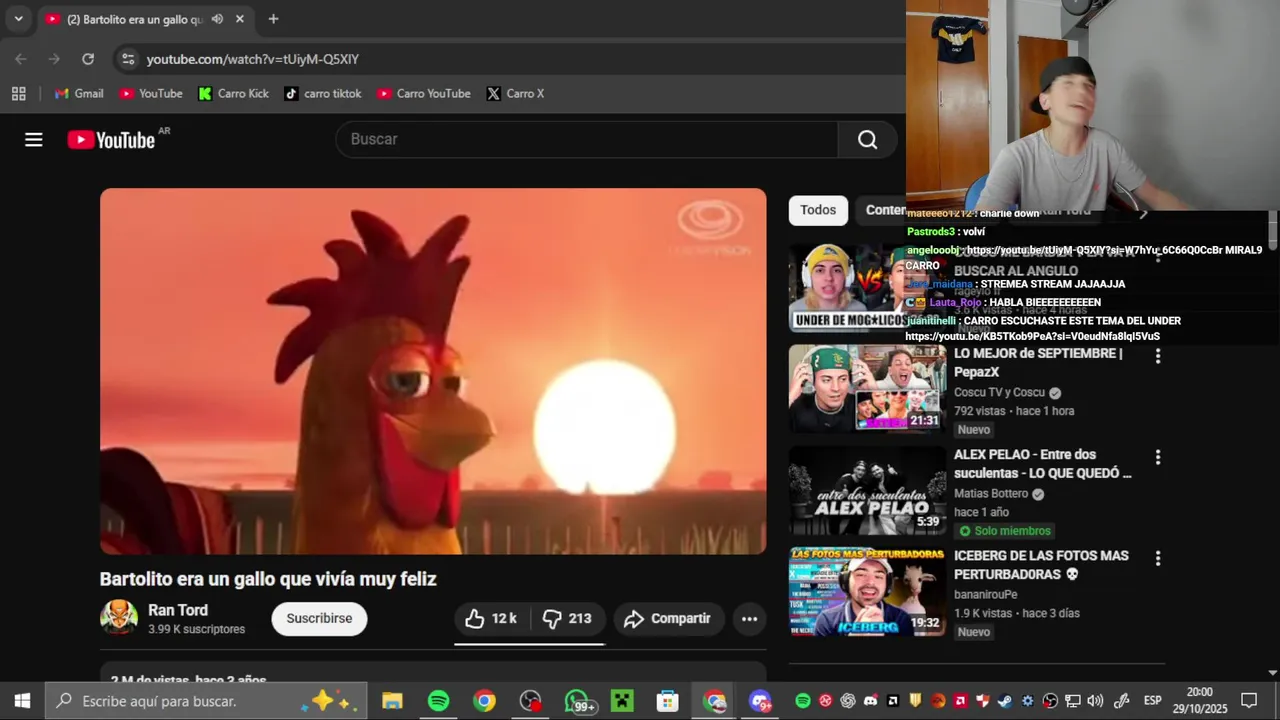Mute the tab via its speaker icon
The width and height of the screenshot is (1280, 720).
tap(217, 19)
